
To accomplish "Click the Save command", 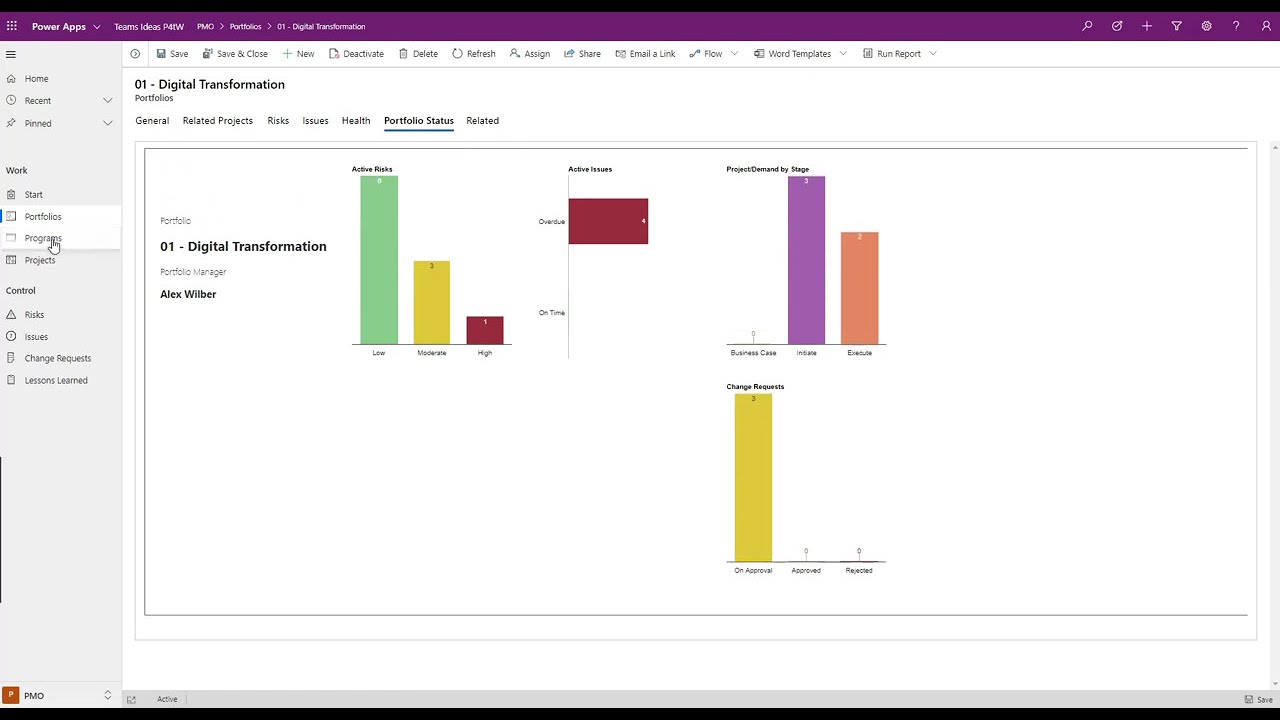I will (x=172, y=54).
